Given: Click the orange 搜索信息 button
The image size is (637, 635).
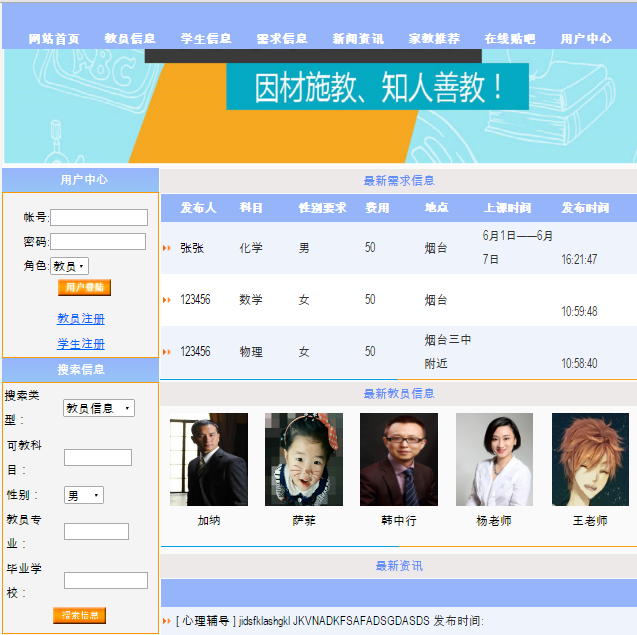Looking at the screenshot, I should point(80,615).
